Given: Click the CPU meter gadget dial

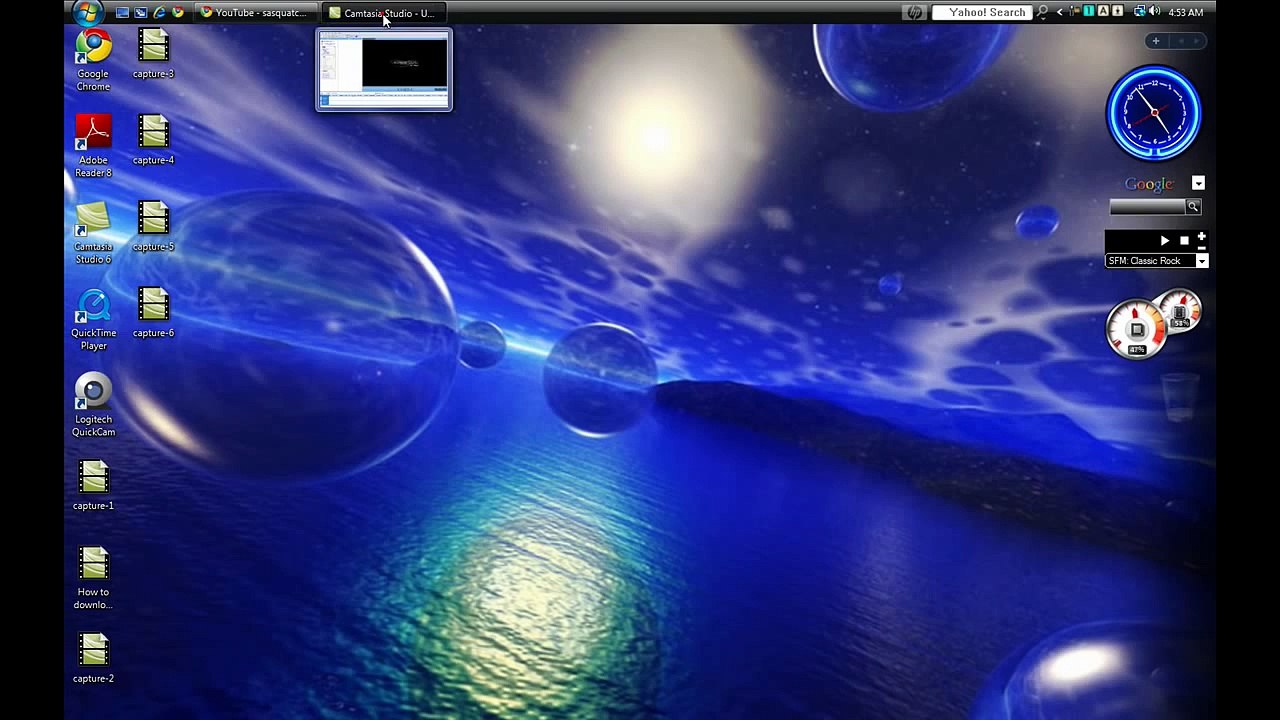Looking at the screenshot, I should 1137,329.
